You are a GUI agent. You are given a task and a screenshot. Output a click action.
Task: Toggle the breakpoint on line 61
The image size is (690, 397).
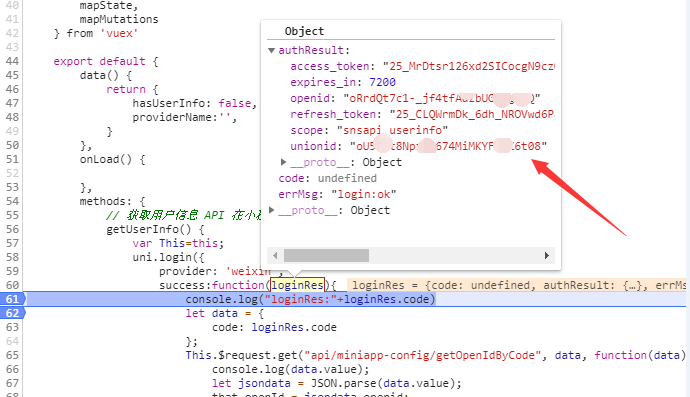pyautogui.click(x=13, y=299)
